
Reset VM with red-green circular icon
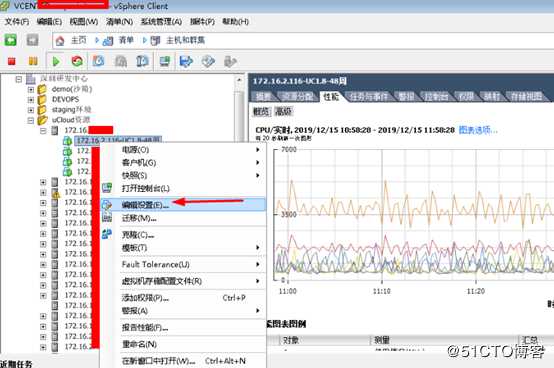coord(77,61)
